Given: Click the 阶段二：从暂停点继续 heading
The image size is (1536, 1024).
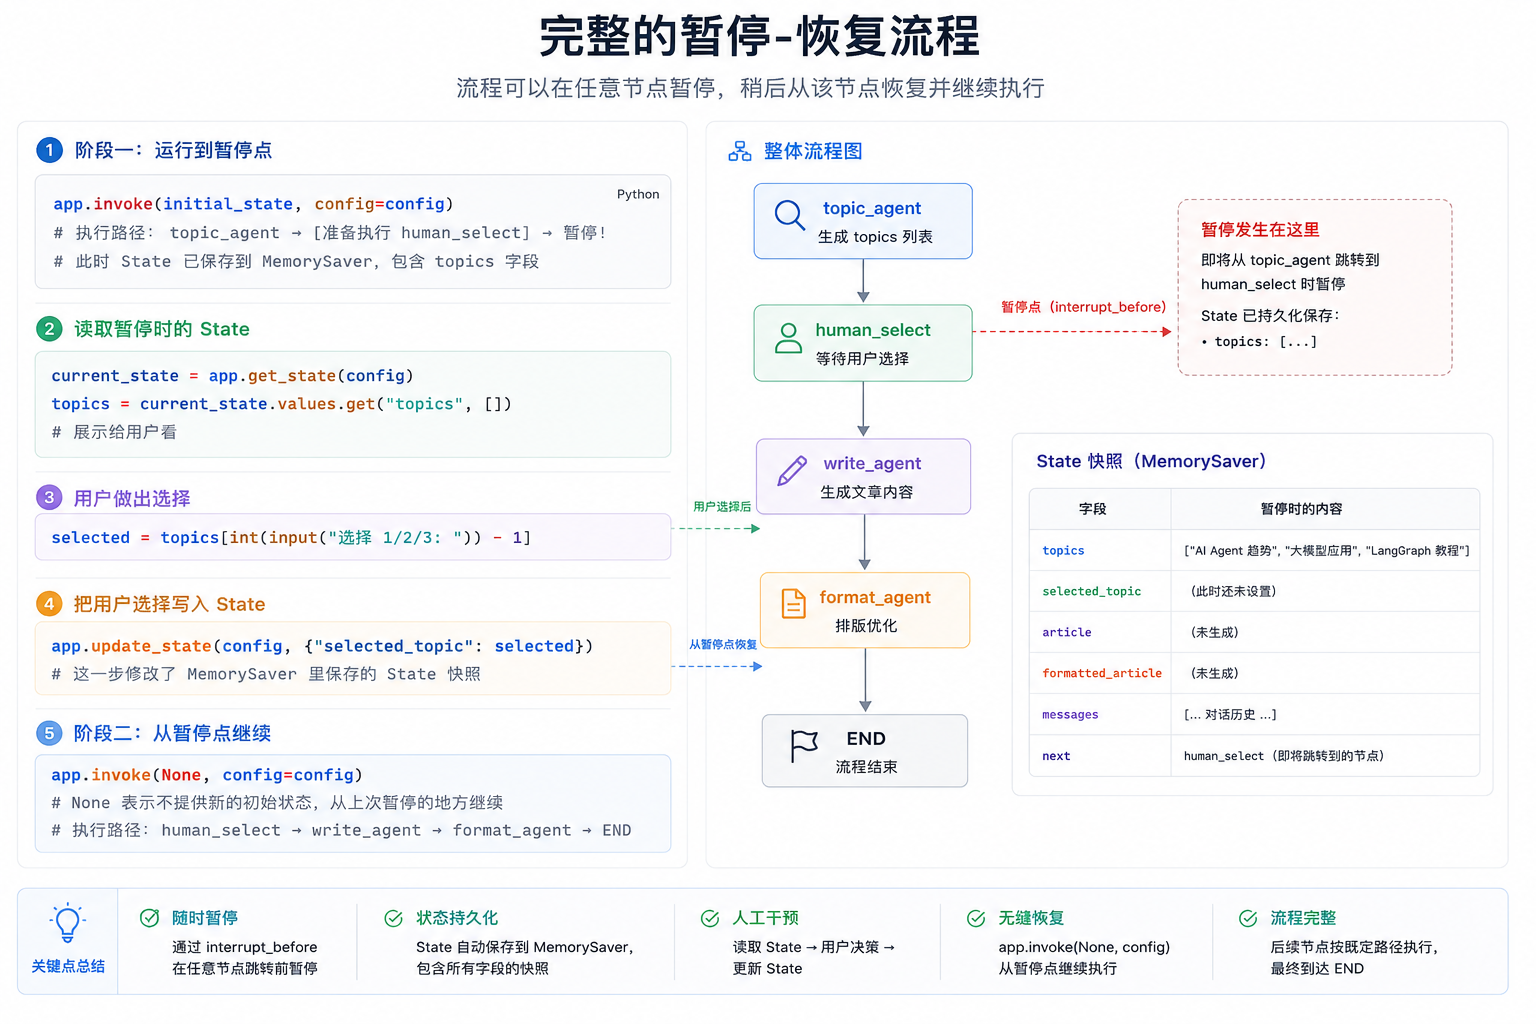Looking at the screenshot, I should pyautogui.click(x=172, y=733).
